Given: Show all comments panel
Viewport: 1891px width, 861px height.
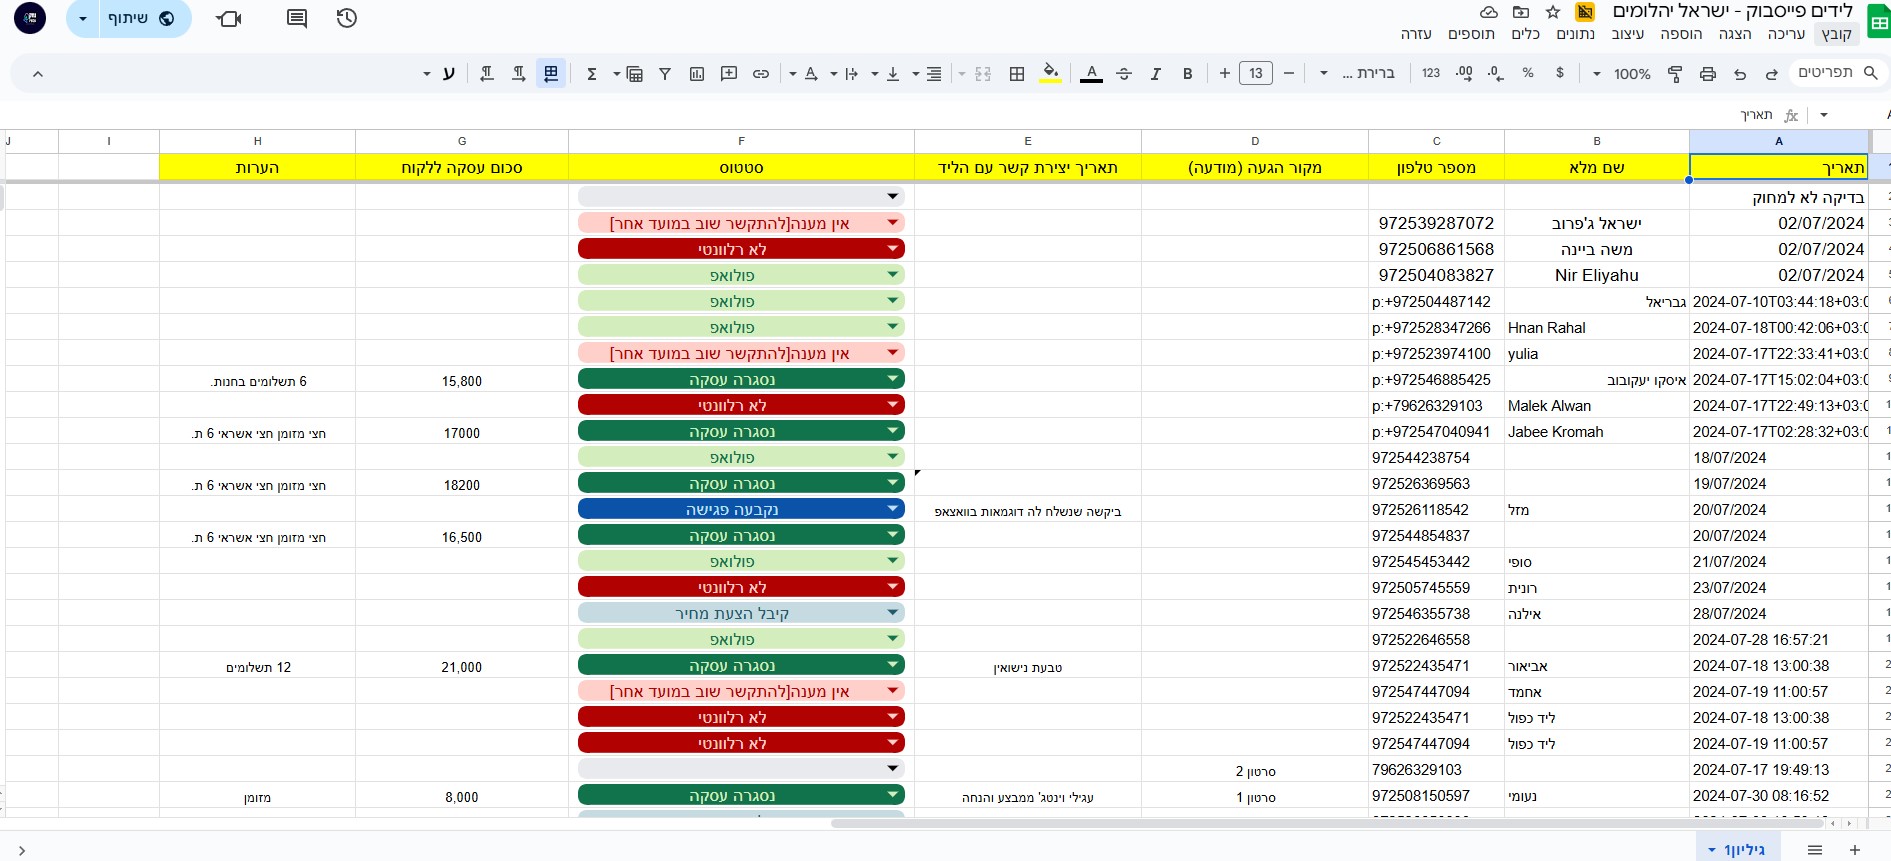Looking at the screenshot, I should click(x=296, y=18).
